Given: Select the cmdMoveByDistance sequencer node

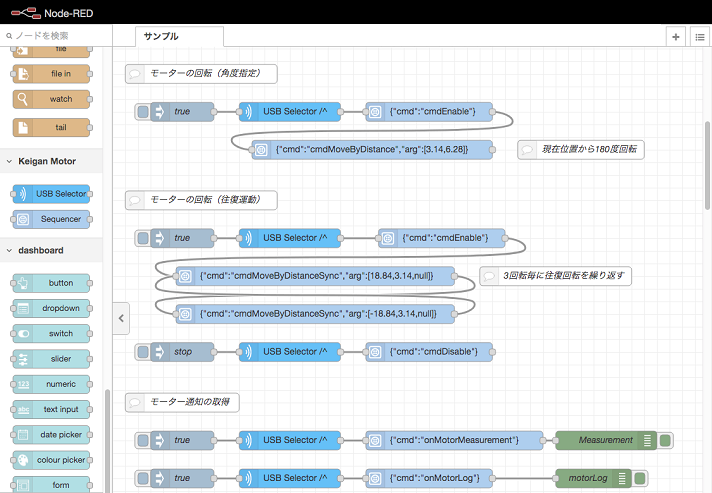Looking at the screenshot, I should click(372, 149).
